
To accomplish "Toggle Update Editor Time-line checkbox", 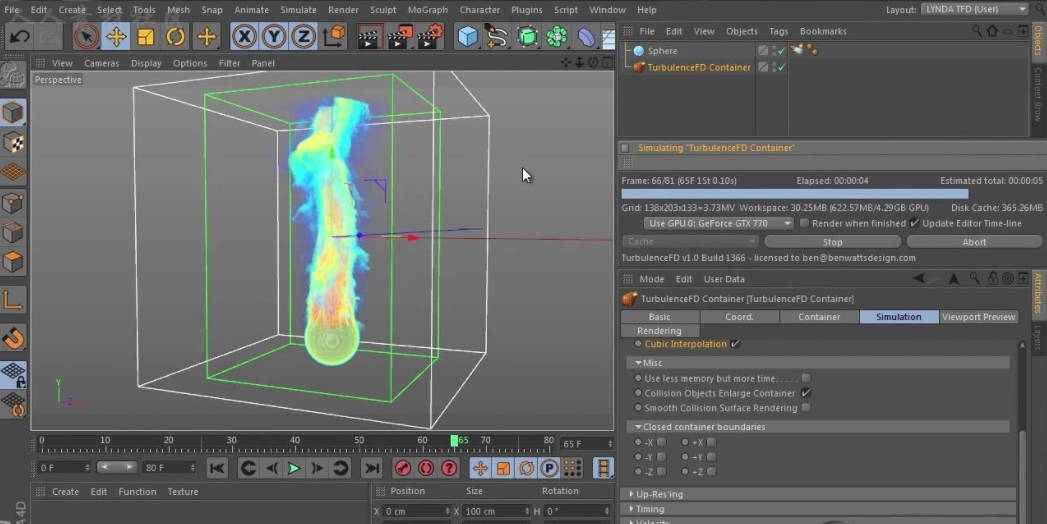I will pyautogui.click(x=914, y=223).
